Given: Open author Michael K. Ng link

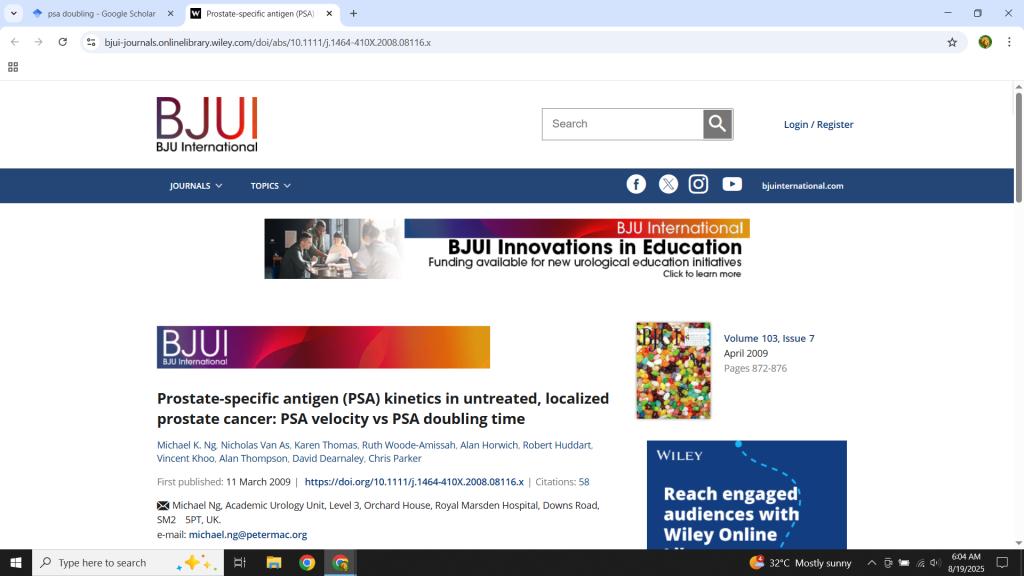Looking at the screenshot, I should pyautogui.click(x=186, y=445).
